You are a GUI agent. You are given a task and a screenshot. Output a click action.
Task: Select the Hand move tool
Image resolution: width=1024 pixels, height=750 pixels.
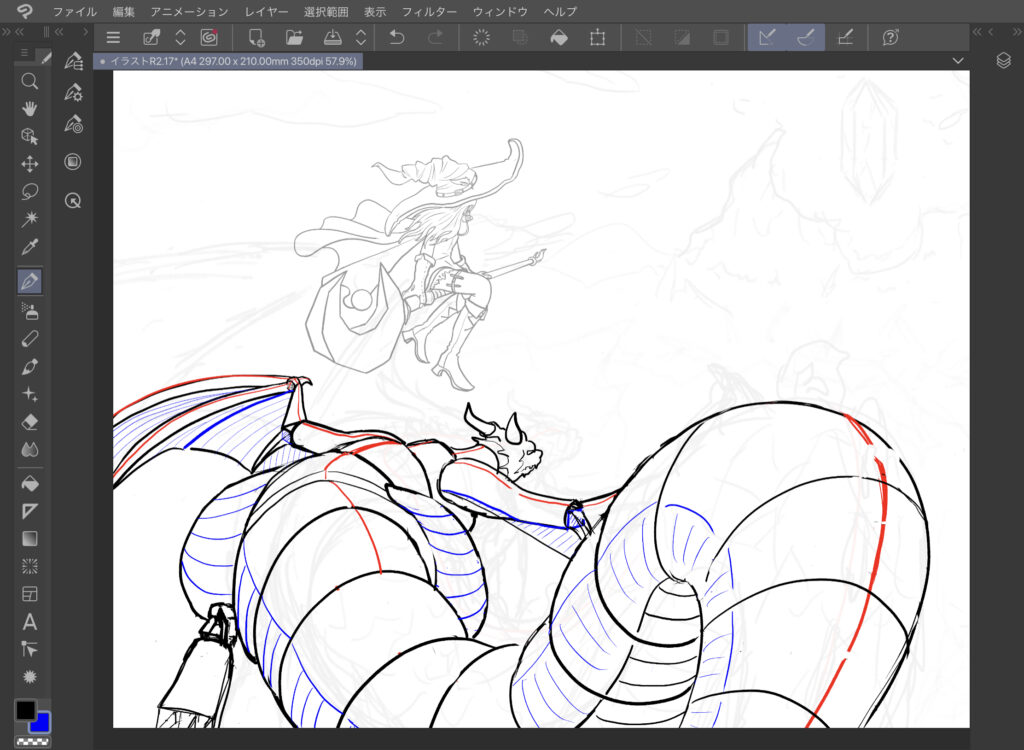tap(30, 109)
